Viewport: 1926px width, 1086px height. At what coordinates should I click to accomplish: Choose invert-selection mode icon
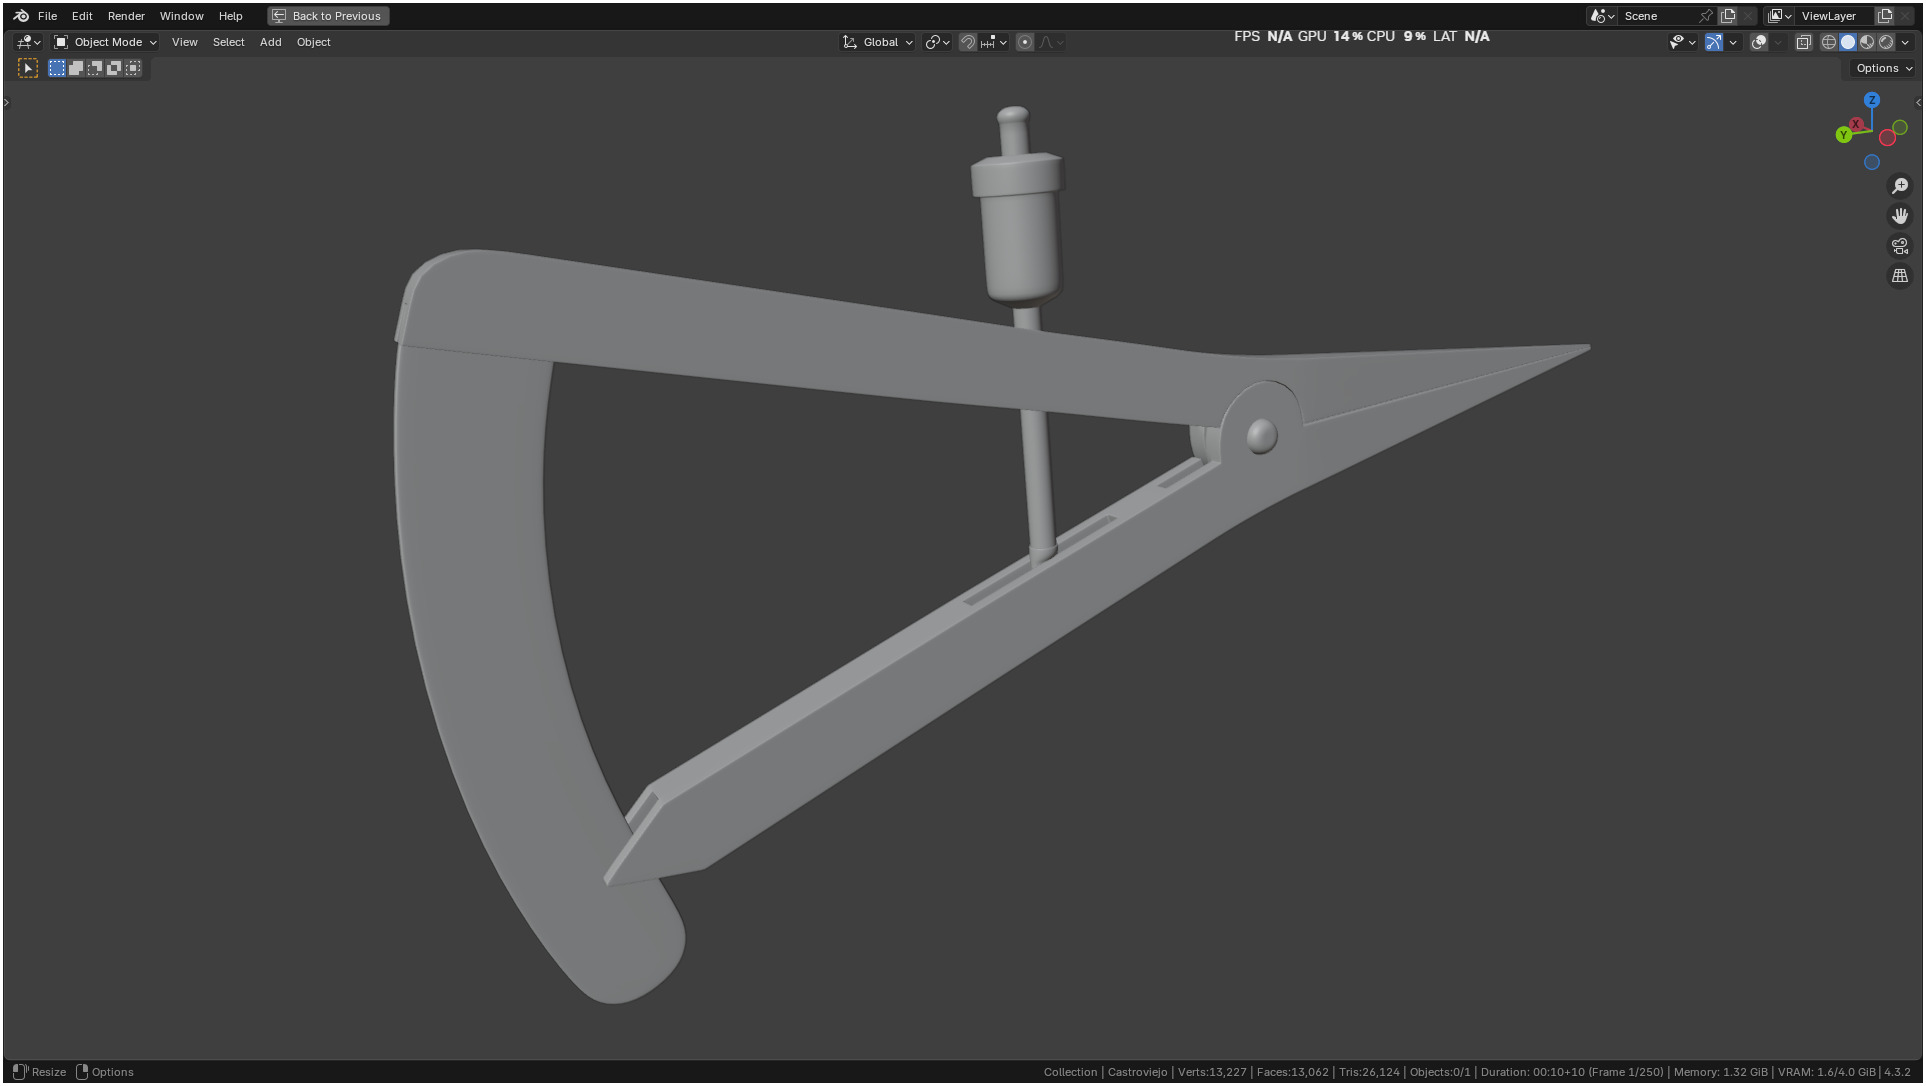tap(114, 68)
